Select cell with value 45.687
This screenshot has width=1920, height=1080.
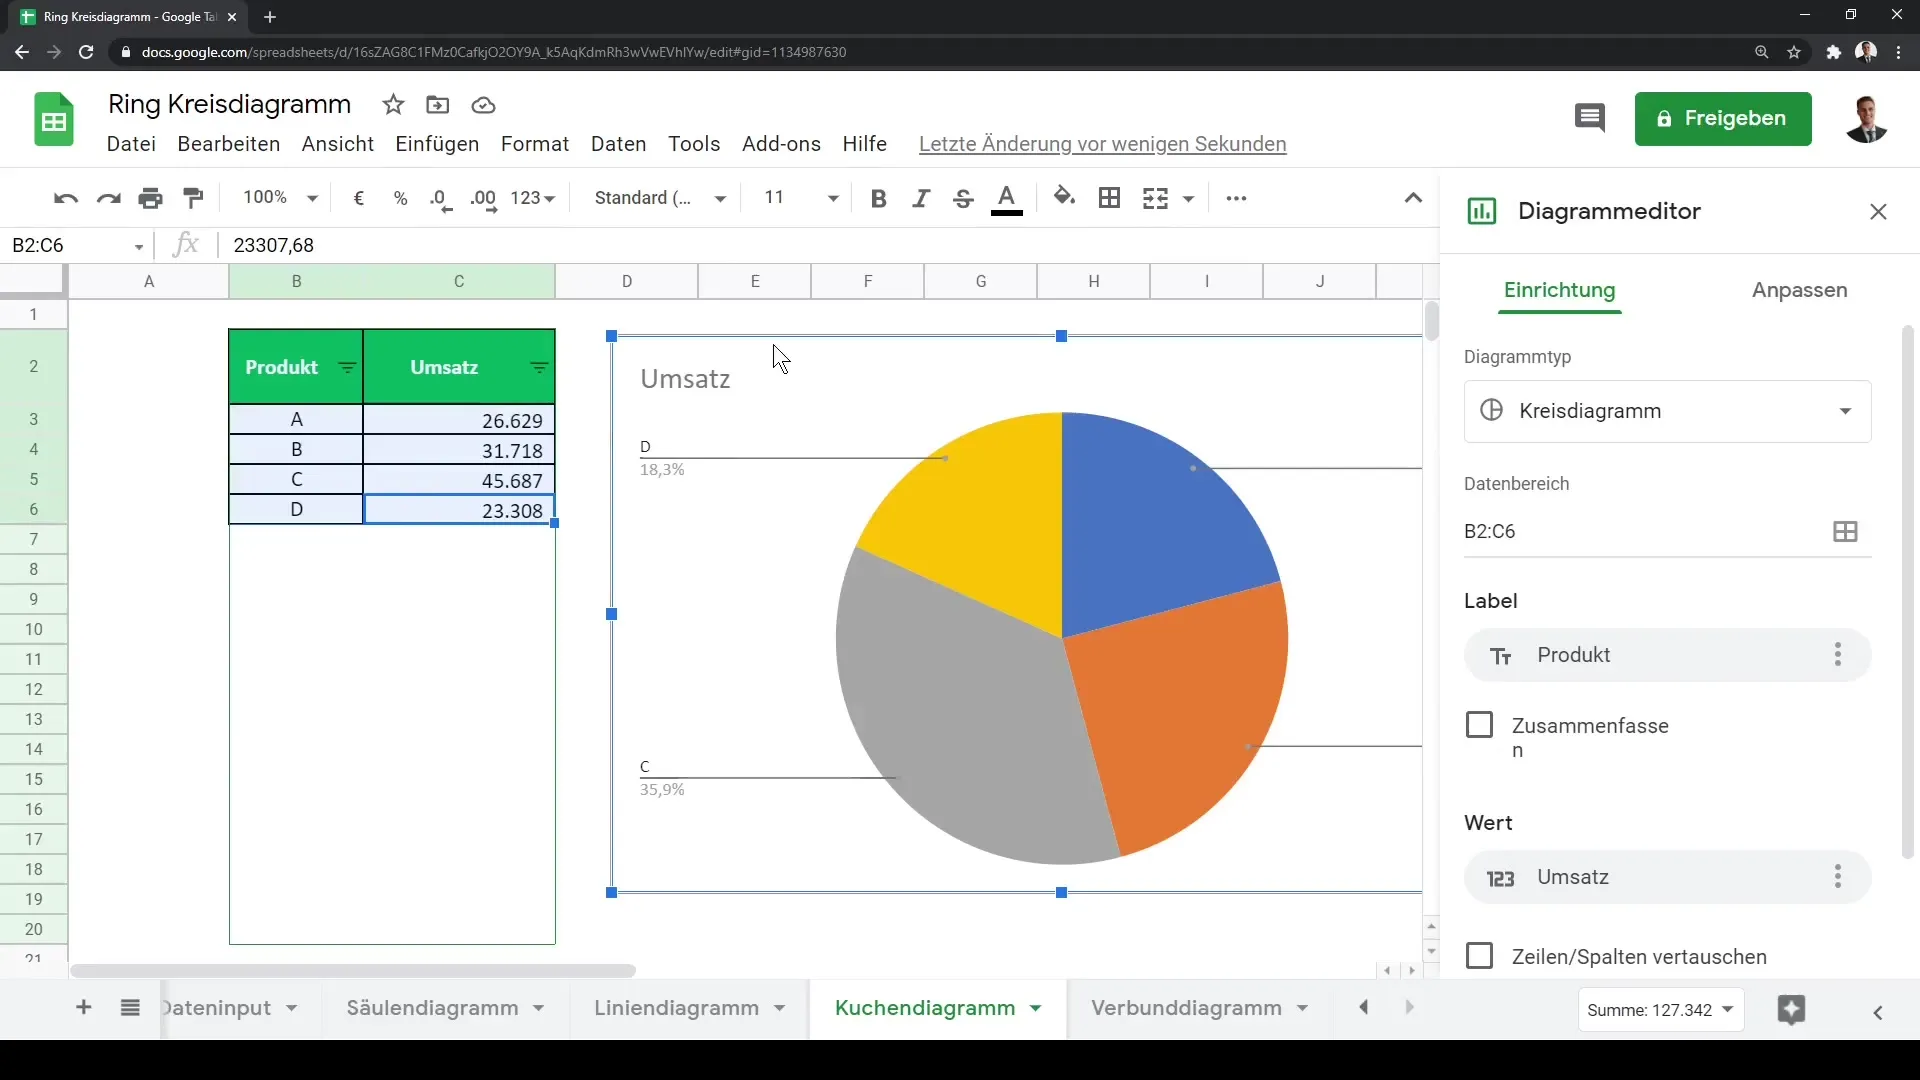tap(459, 480)
